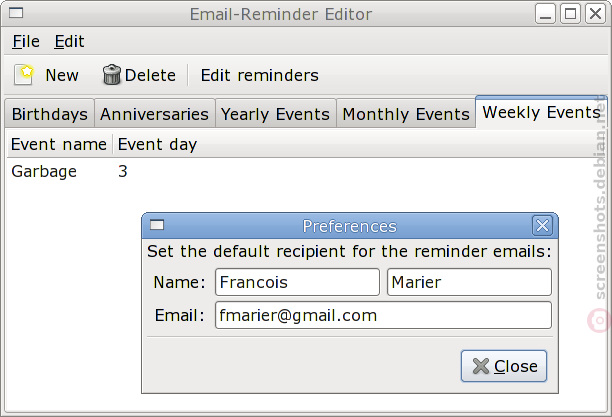Click the New document star icon
The height and width of the screenshot is (417, 612).
click(24, 75)
